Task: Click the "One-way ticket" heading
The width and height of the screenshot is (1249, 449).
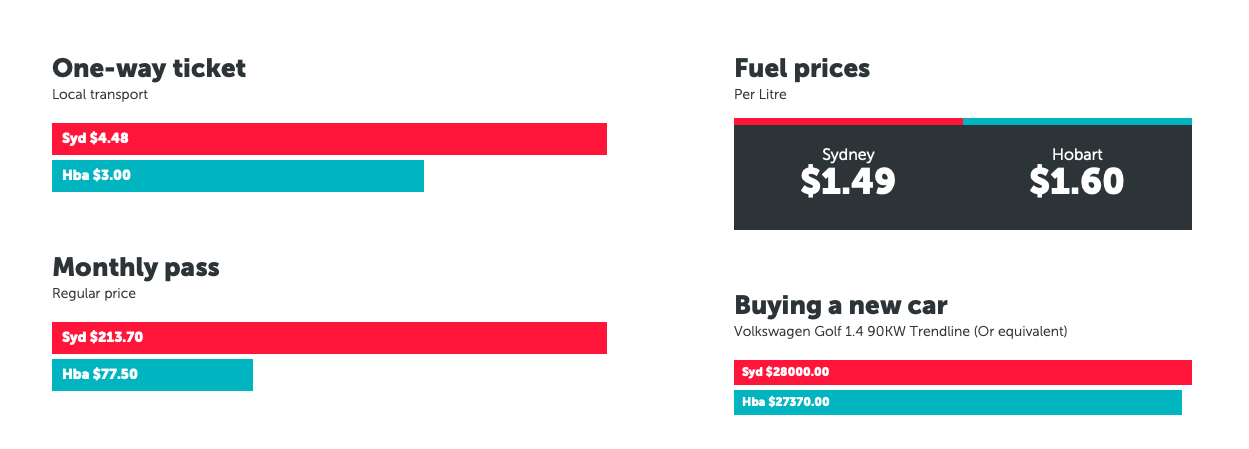Action: point(149,69)
